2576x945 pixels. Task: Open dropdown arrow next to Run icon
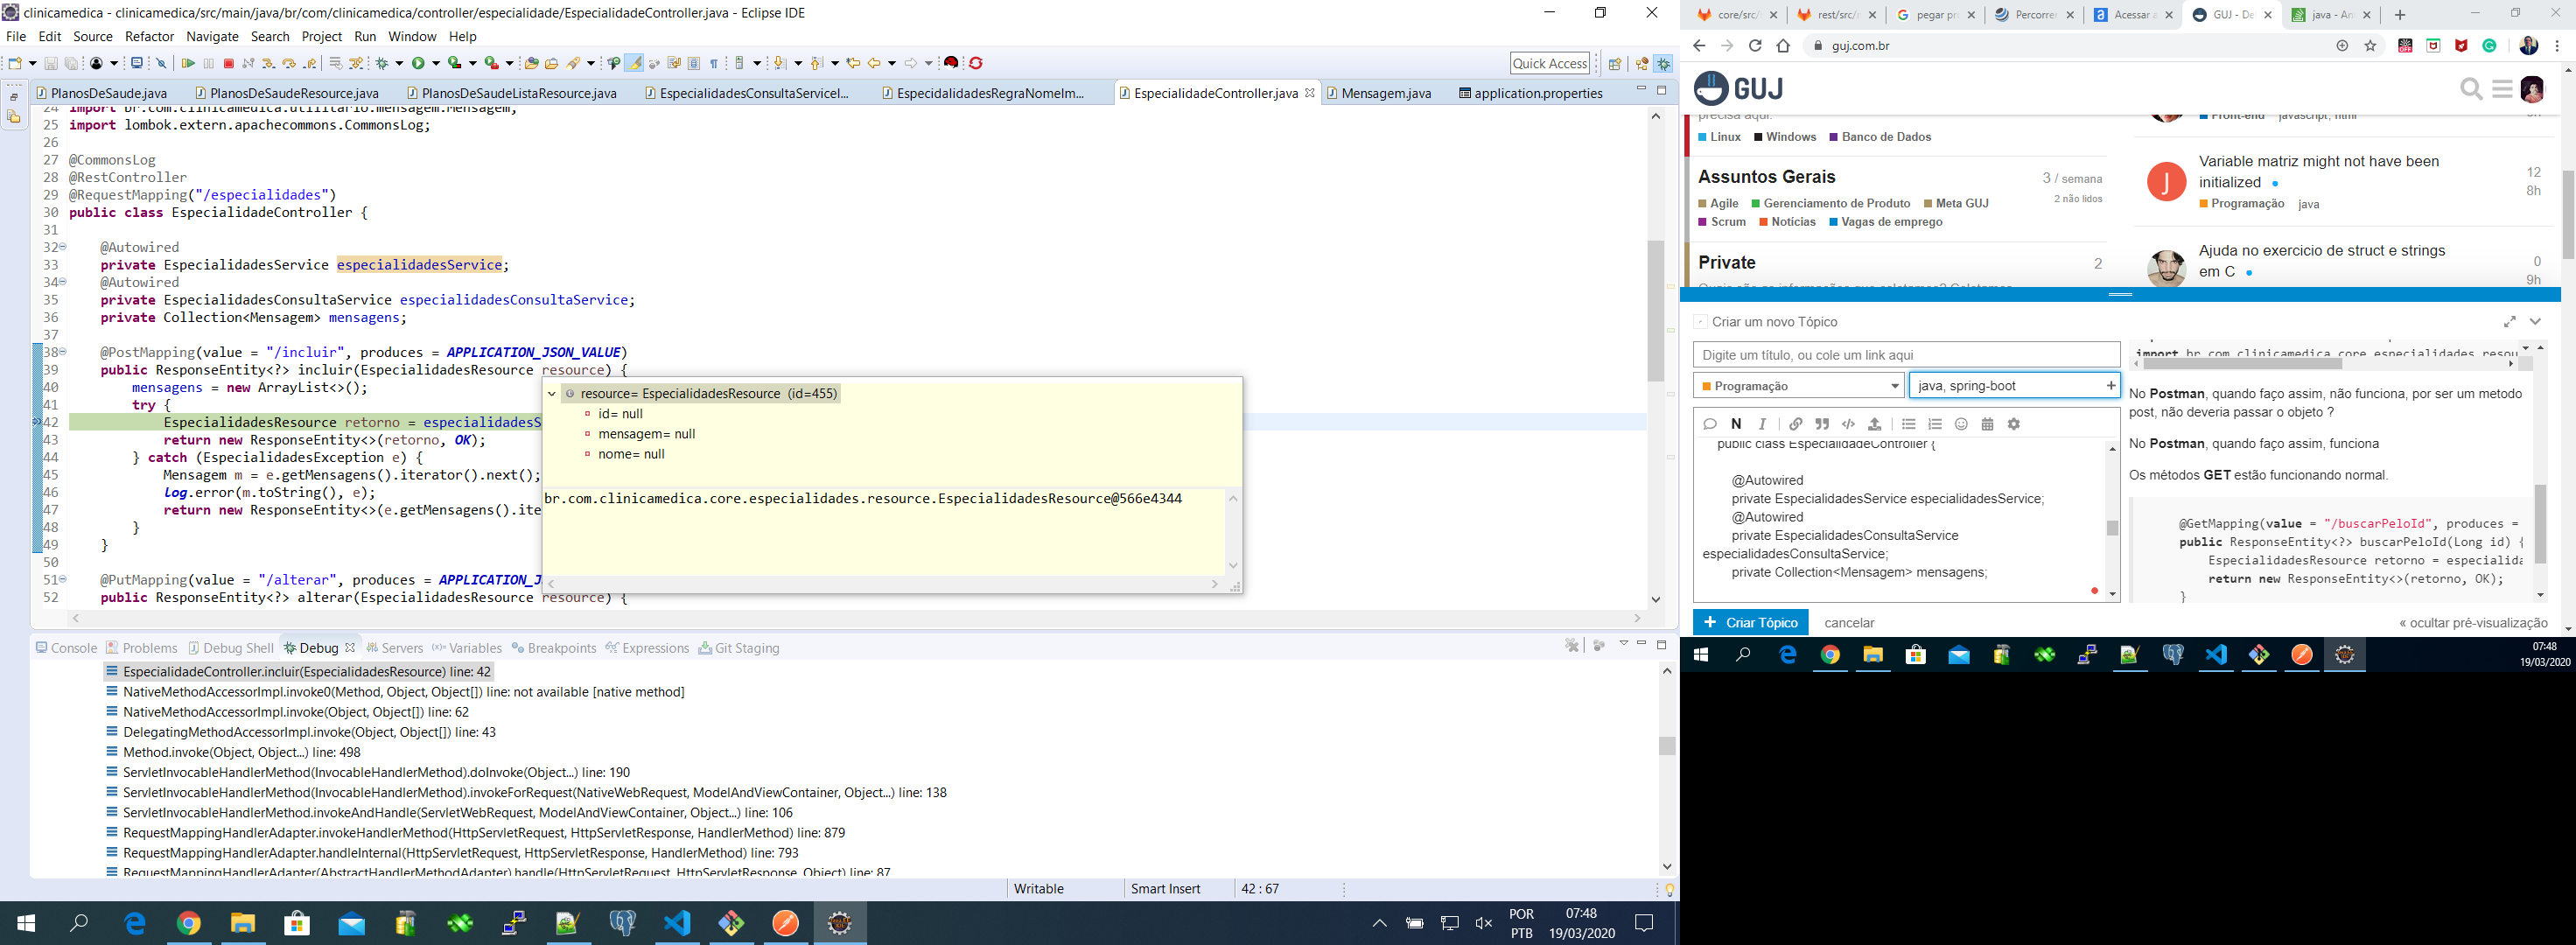click(x=435, y=63)
